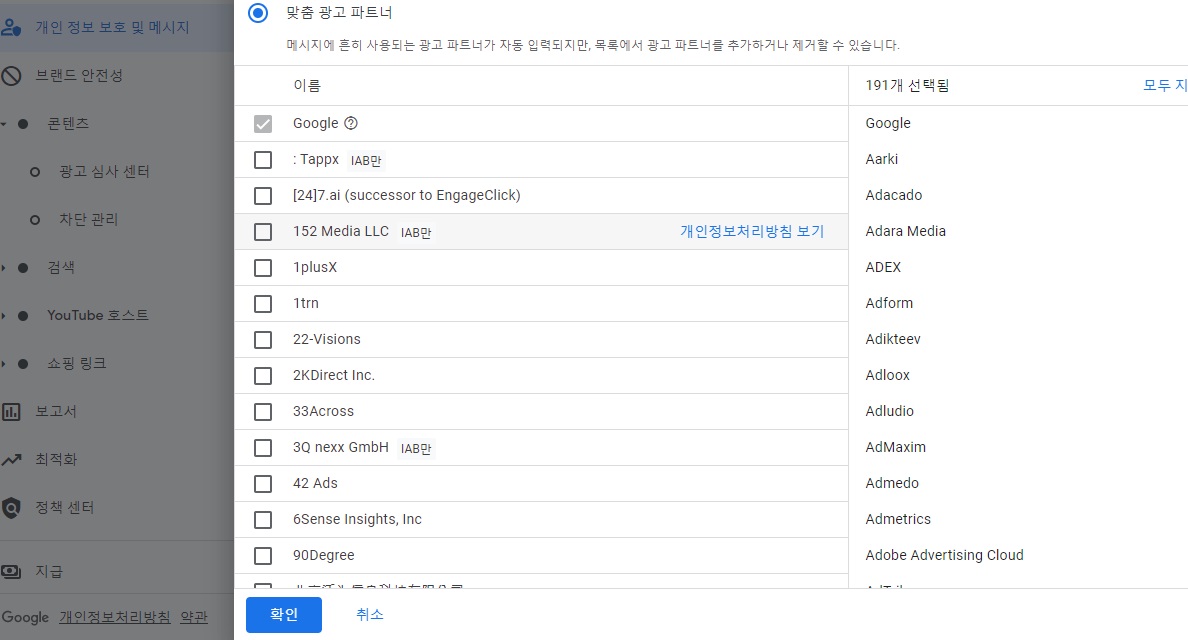Check the 1trn checkbox
Screen dimensions: 1188x640
tap(263, 304)
